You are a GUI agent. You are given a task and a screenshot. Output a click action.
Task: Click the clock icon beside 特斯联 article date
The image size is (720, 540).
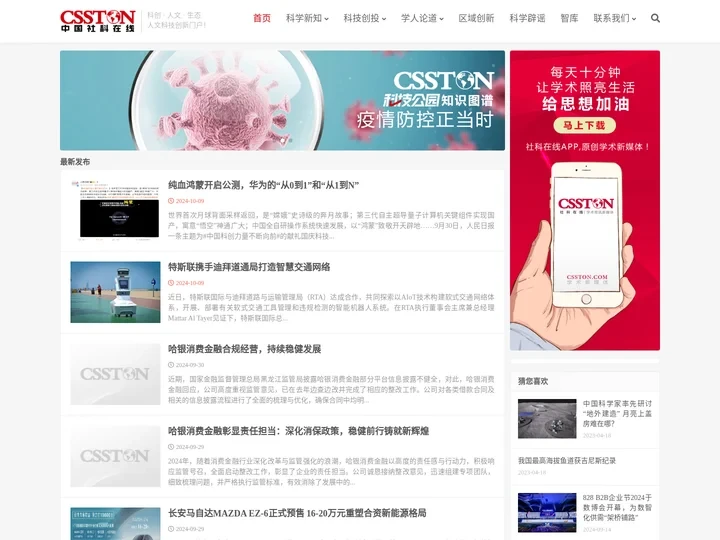pos(171,283)
